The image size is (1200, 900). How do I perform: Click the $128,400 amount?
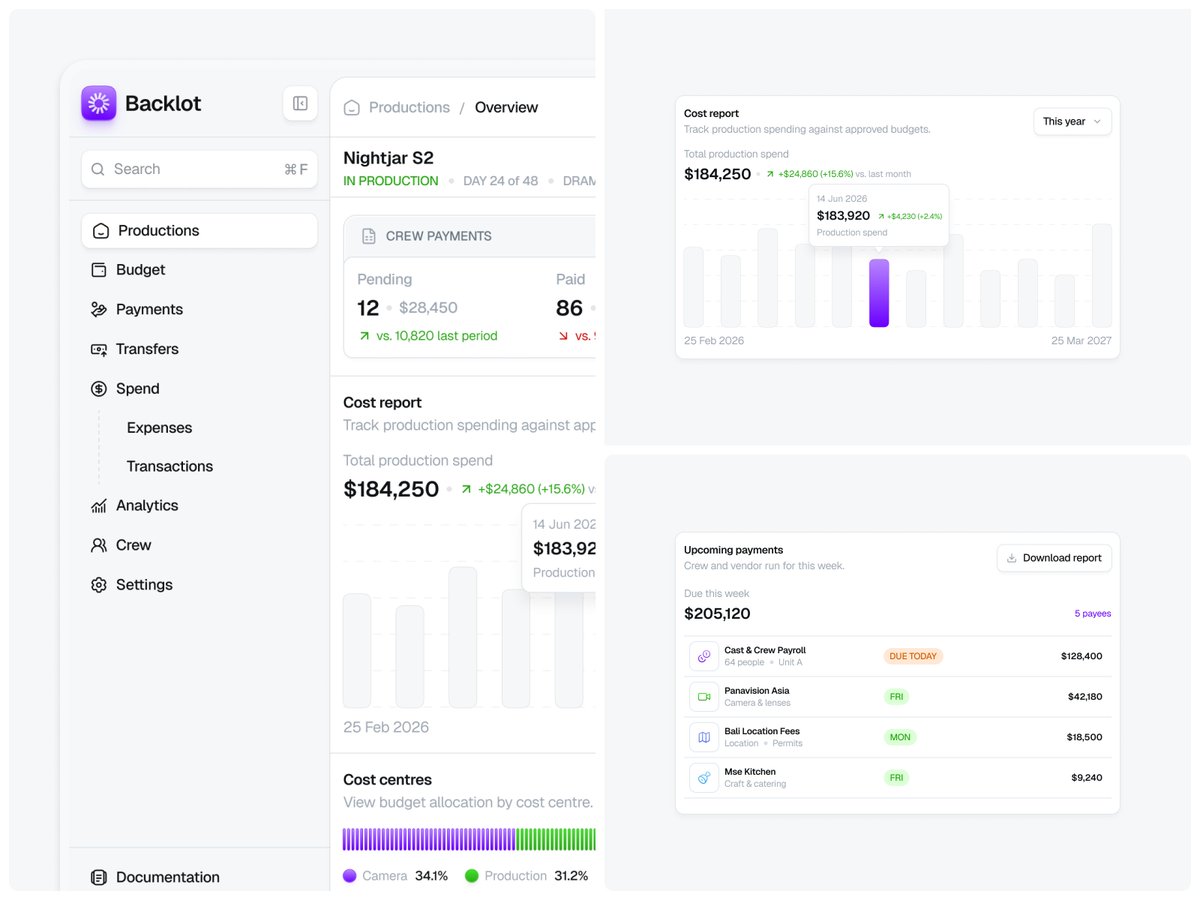pyautogui.click(x=1081, y=656)
